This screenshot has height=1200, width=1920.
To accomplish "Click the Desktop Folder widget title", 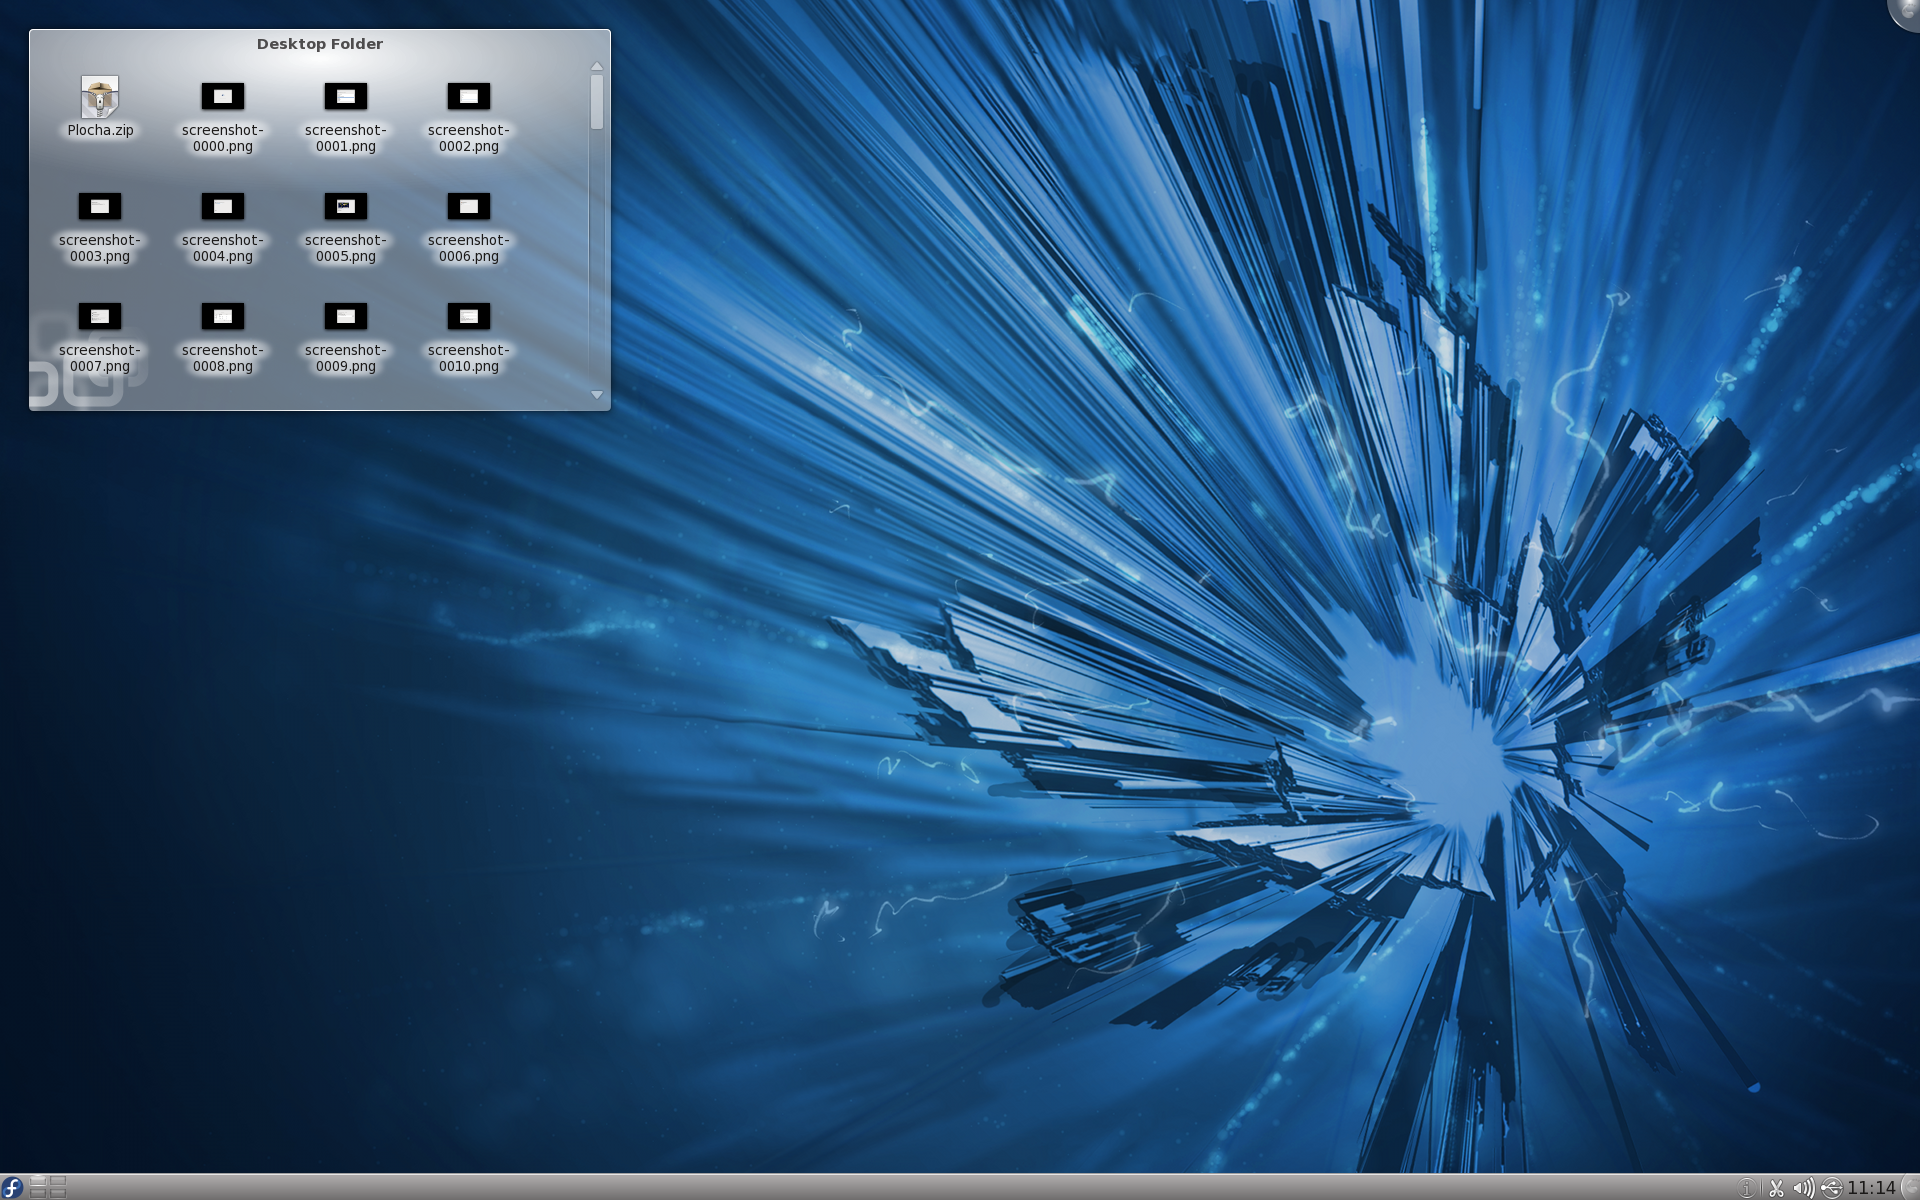I will point(320,44).
